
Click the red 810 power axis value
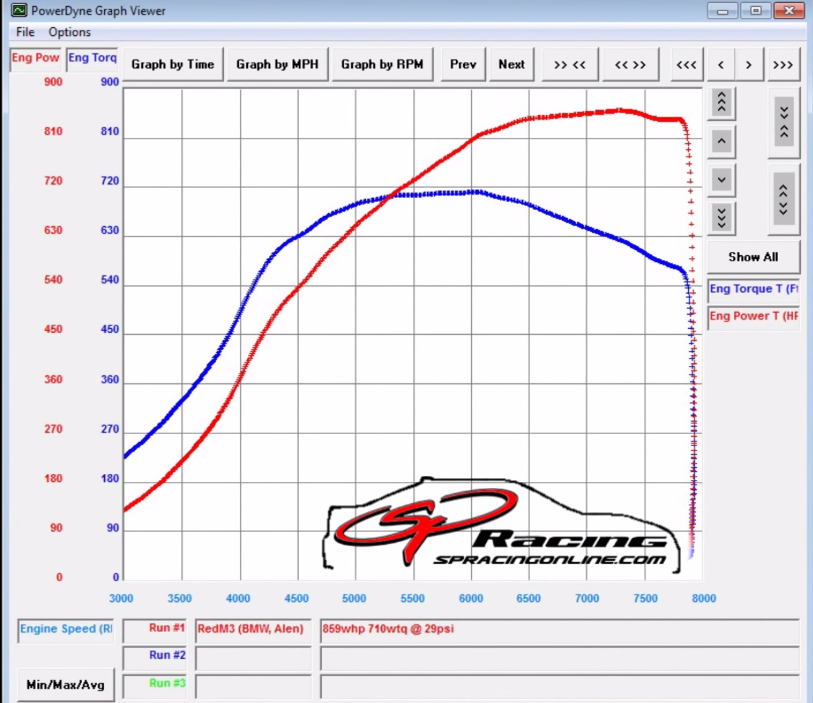tap(53, 131)
